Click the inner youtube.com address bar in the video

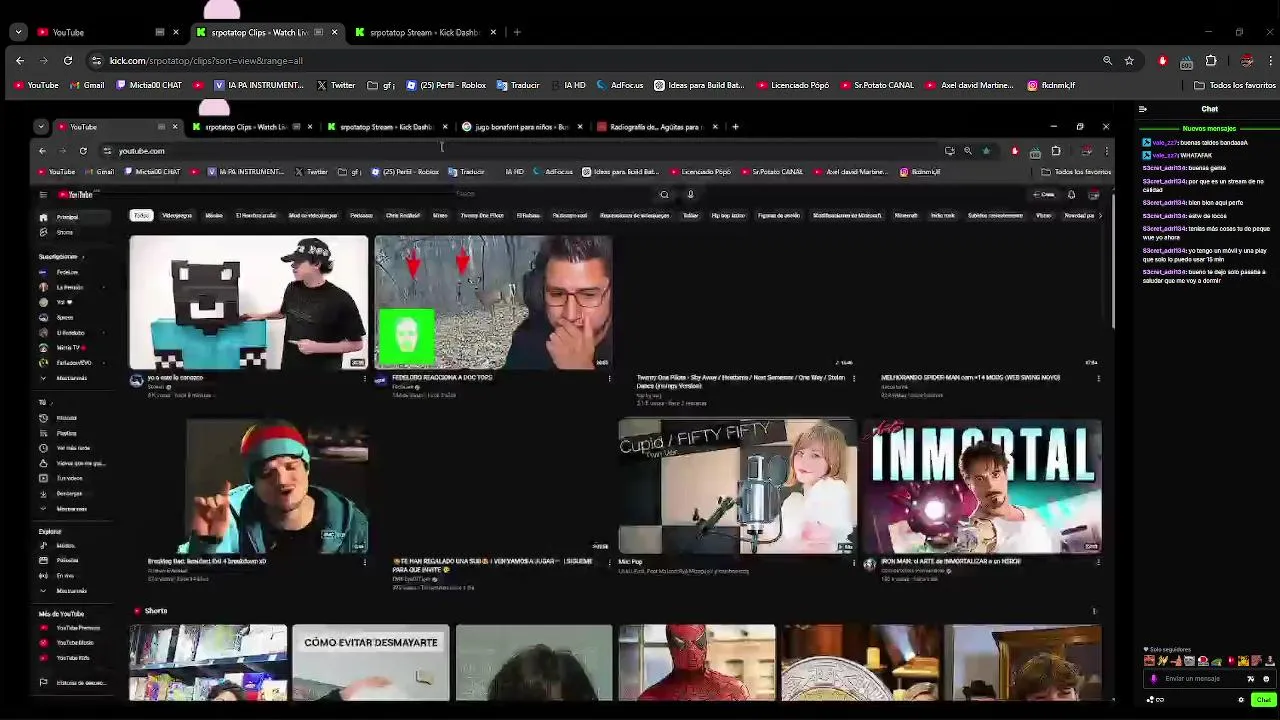(x=520, y=151)
